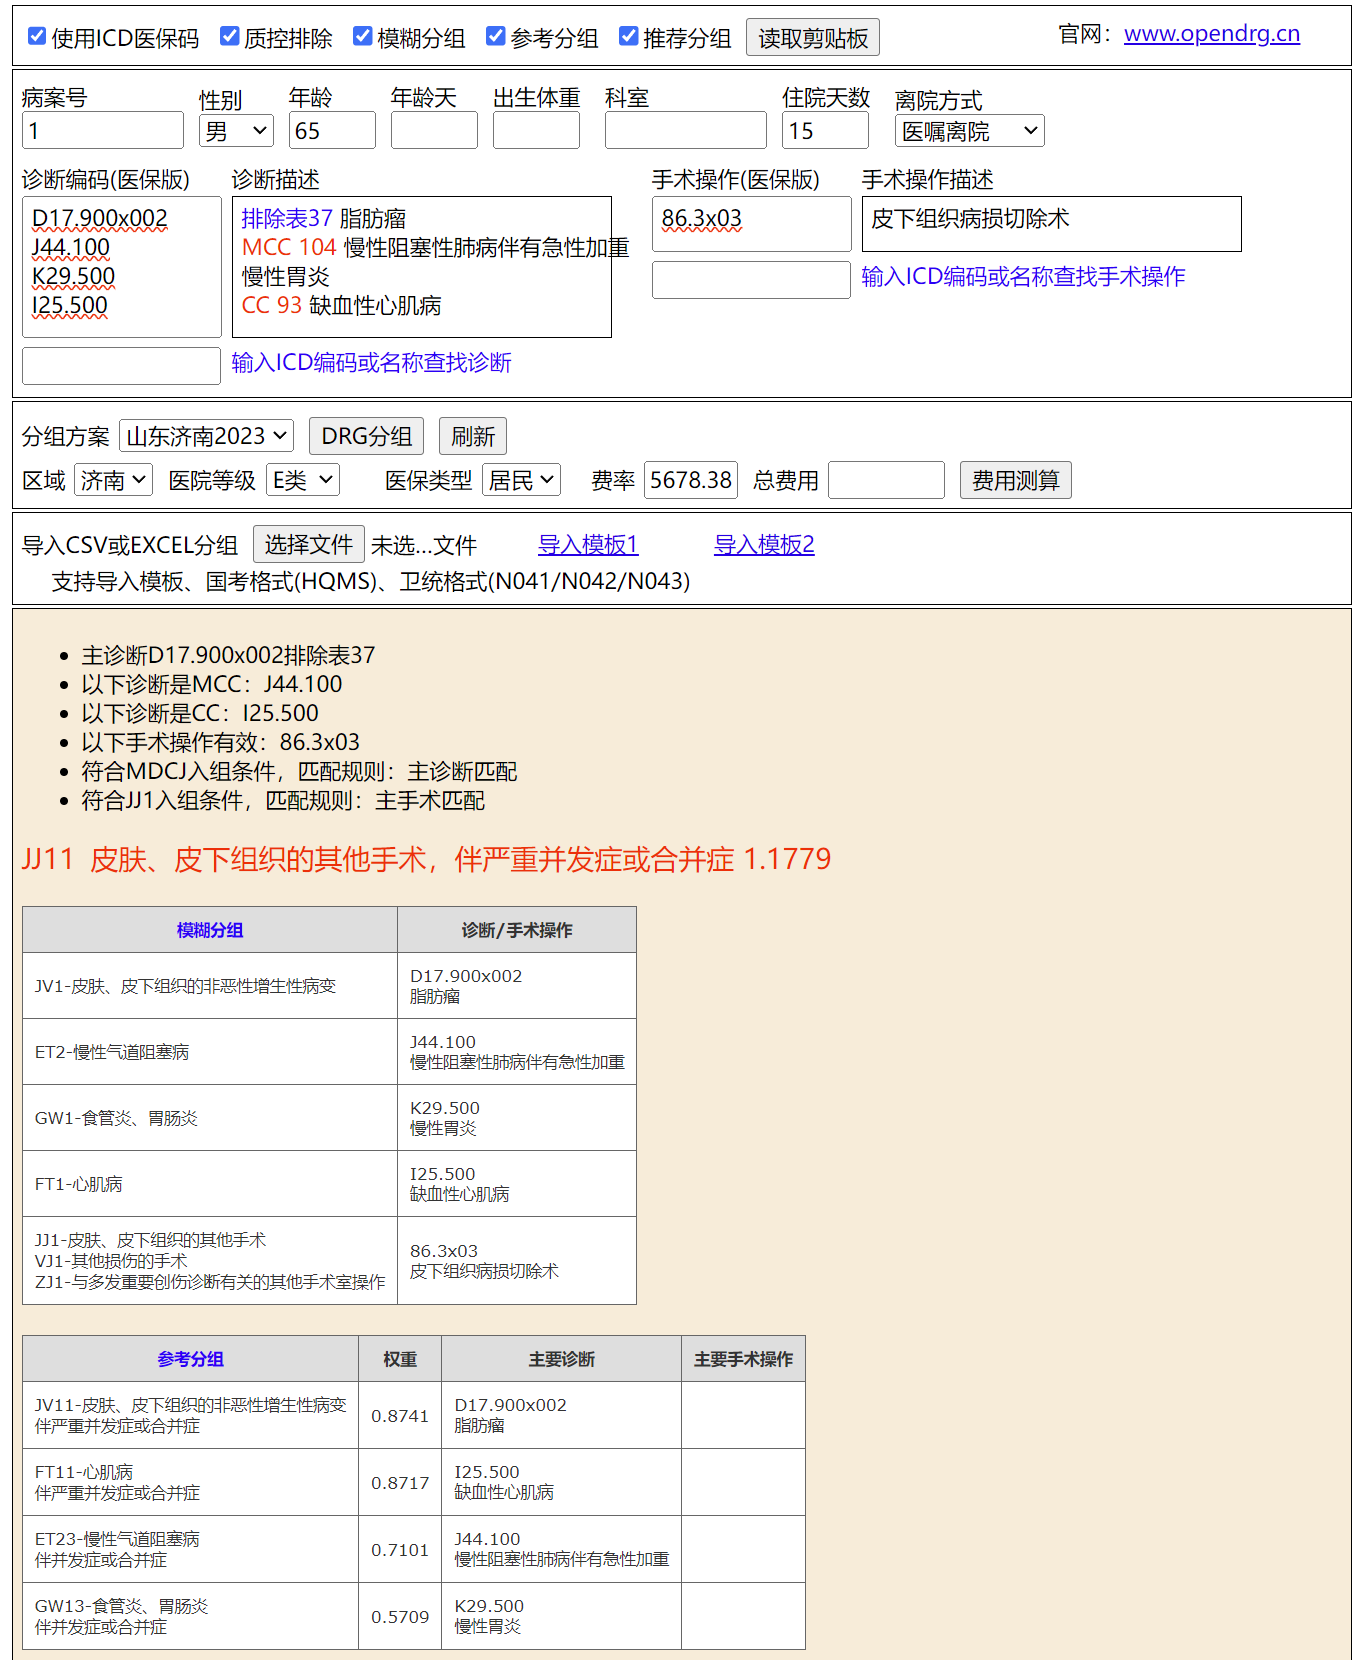The height and width of the screenshot is (1660, 1360).
Task: Open the 区域 dropdown showing 济南
Action: 113,480
